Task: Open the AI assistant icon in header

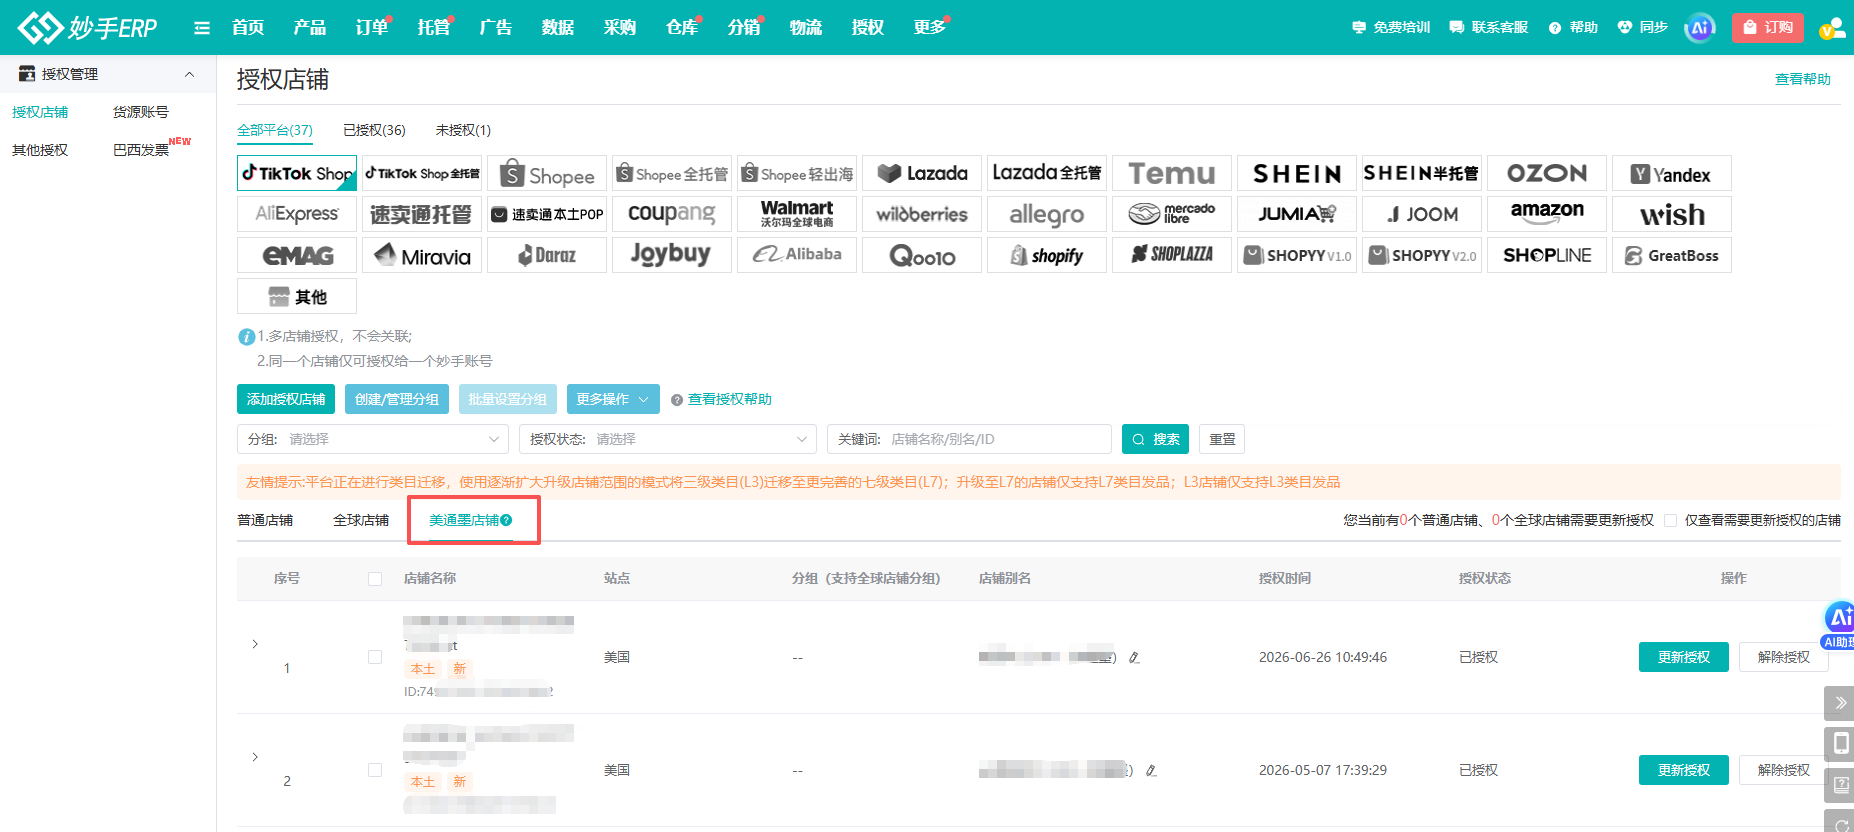Action: pyautogui.click(x=1700, y=27)
